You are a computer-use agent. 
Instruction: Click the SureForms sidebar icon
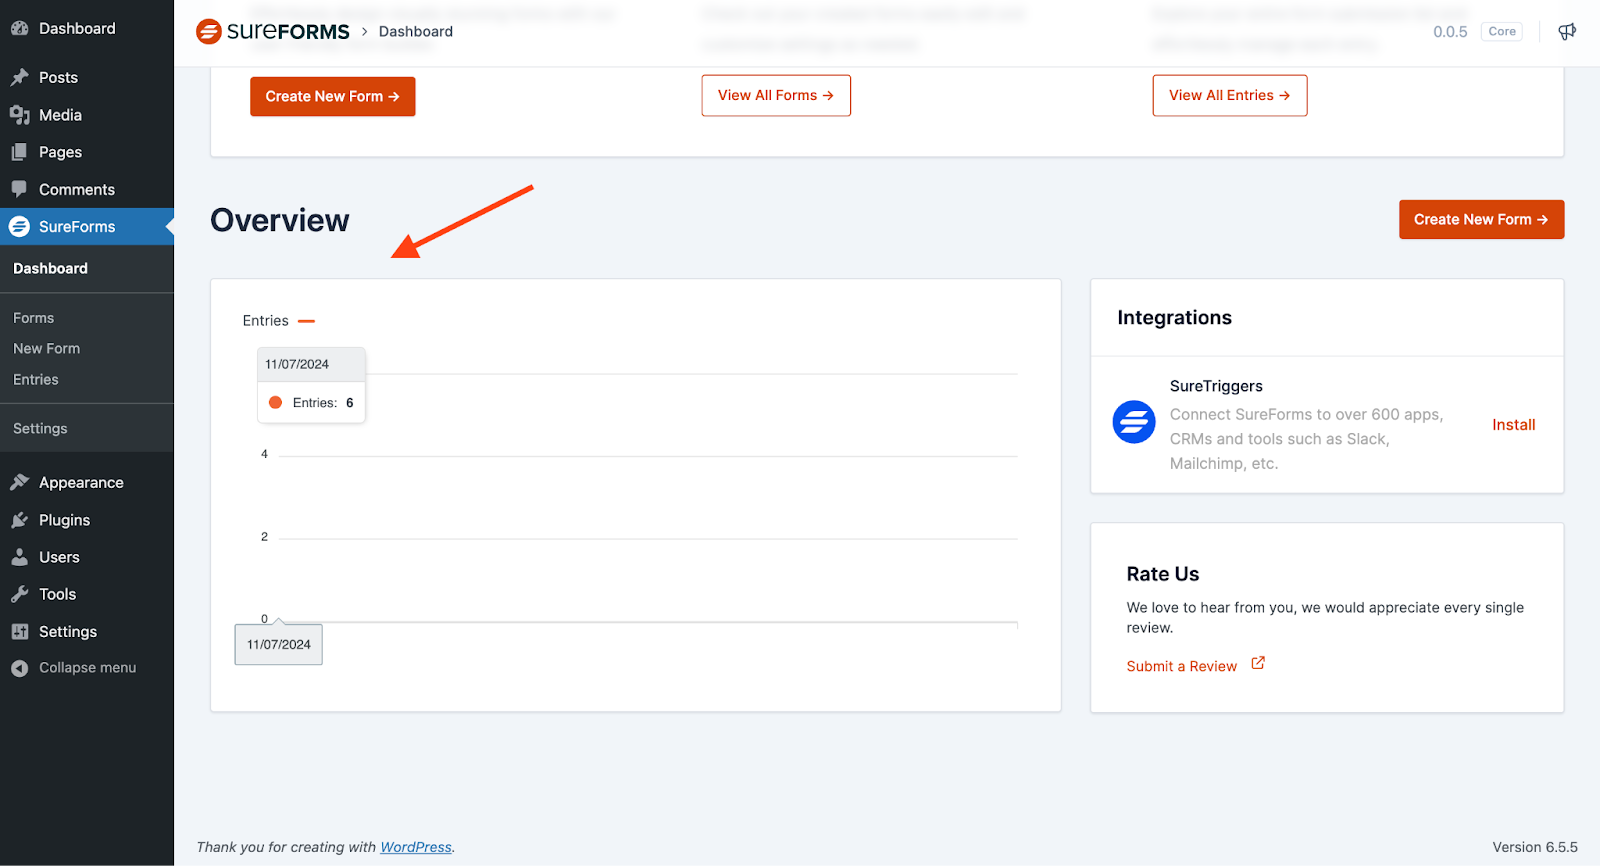click(x=19, y=227)
